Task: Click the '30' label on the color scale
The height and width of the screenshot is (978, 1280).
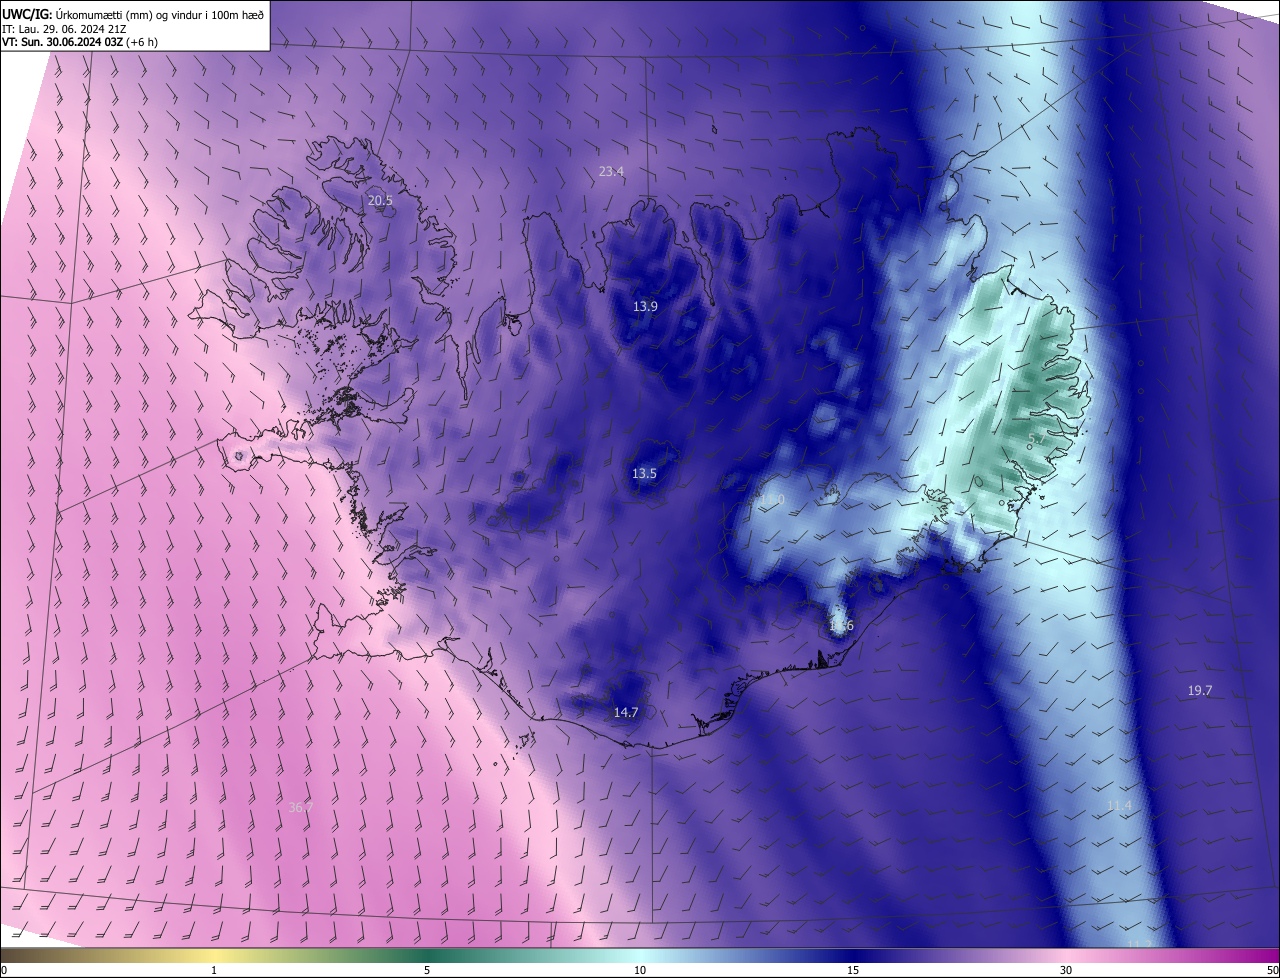Action: click(x=1066, y=971)
